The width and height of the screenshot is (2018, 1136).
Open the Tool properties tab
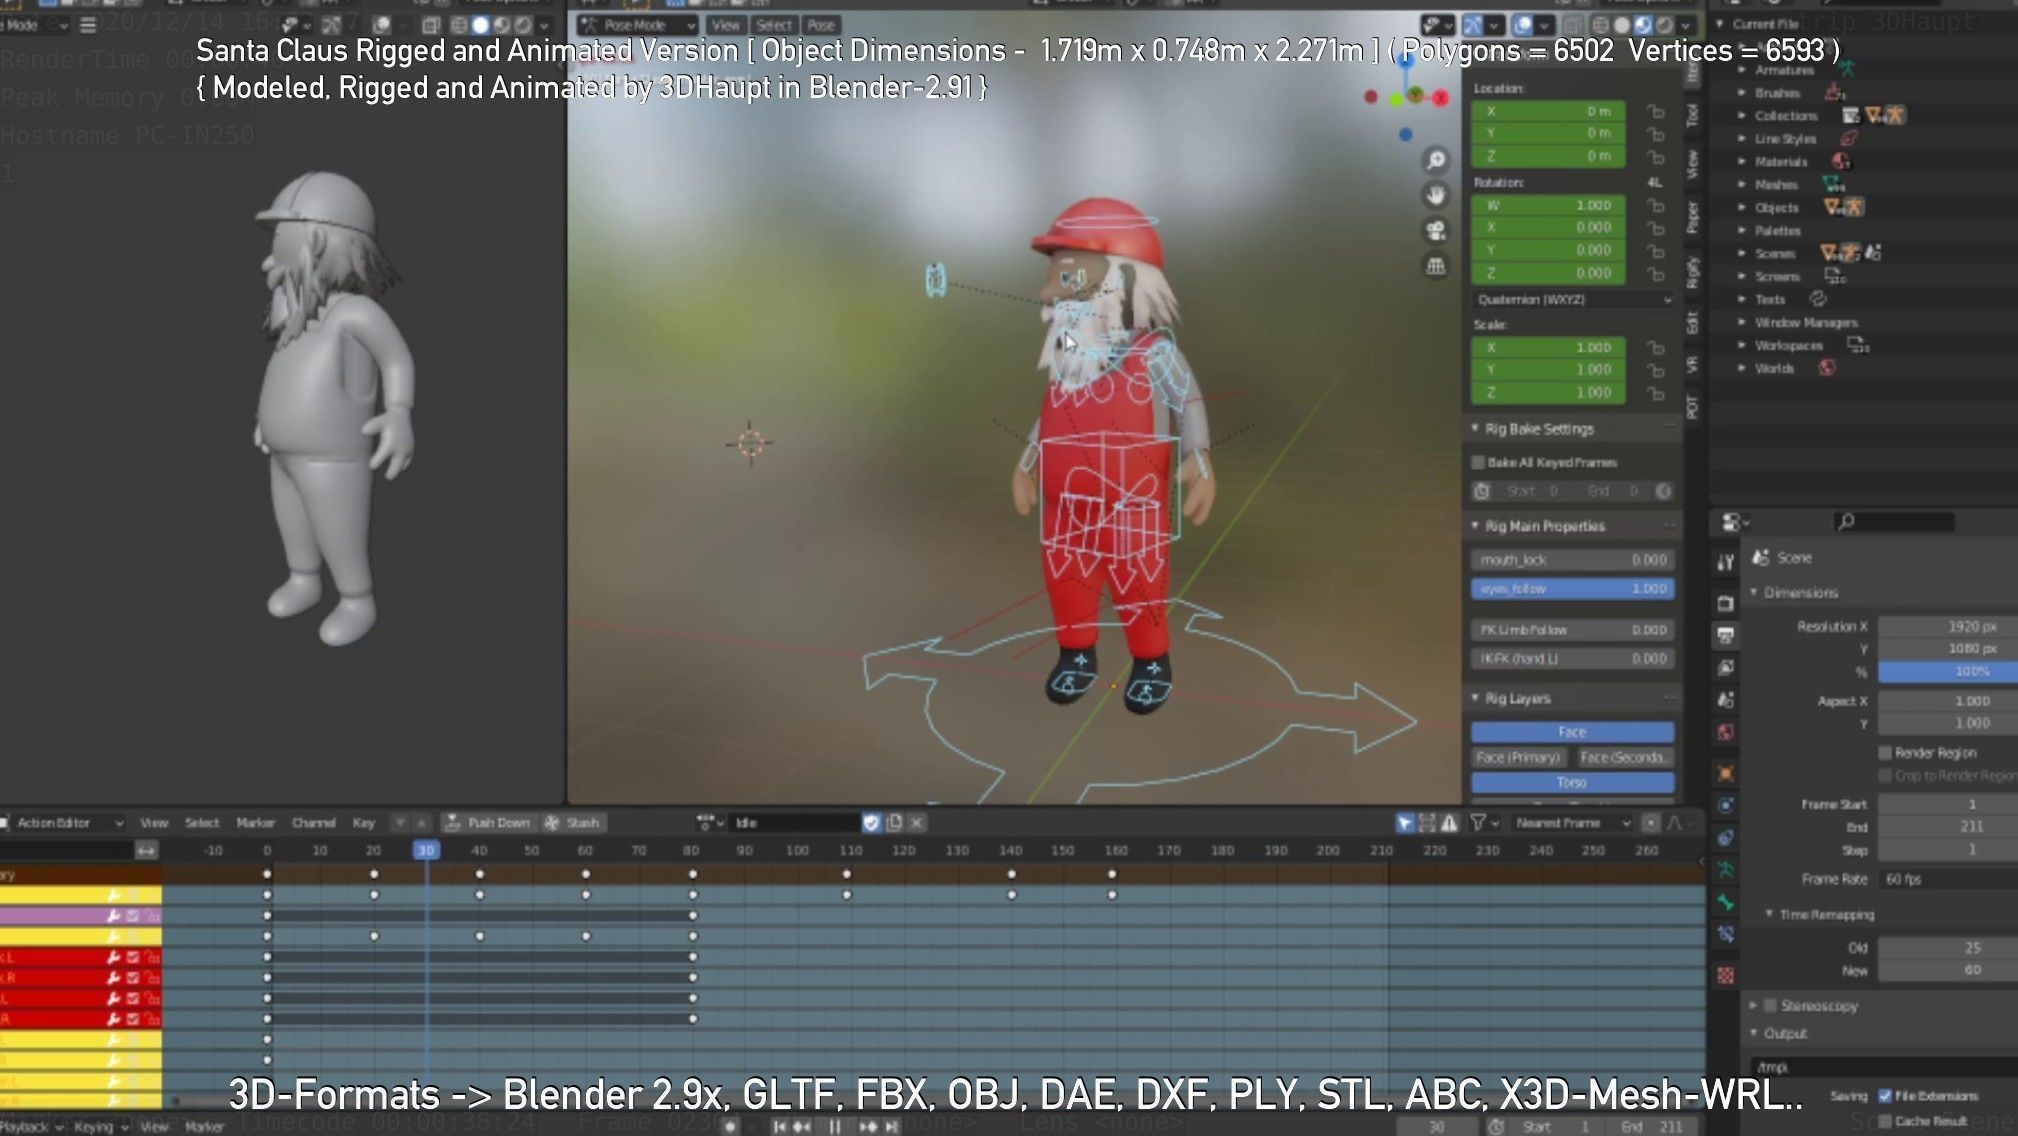[x=1725, y=561]
